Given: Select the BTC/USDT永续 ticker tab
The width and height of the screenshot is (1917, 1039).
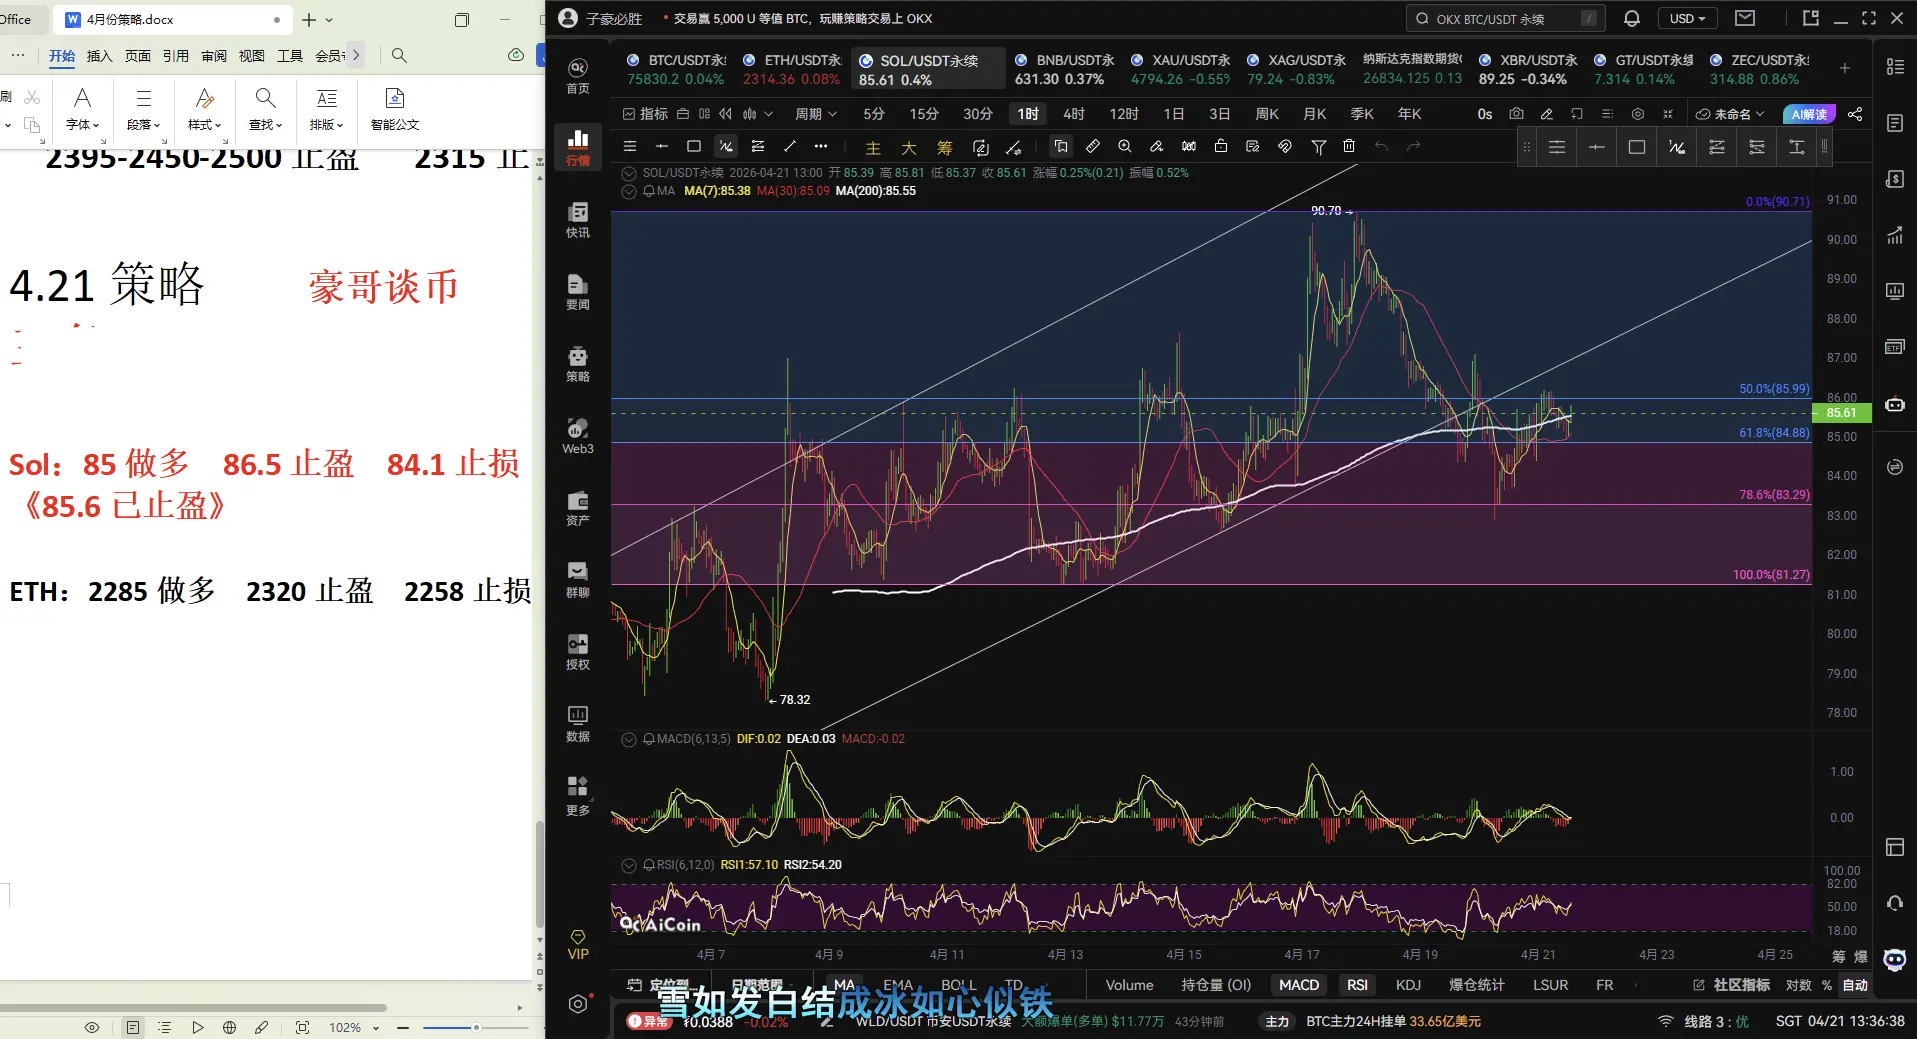Looking at the screenshot, I should point(676,69).
